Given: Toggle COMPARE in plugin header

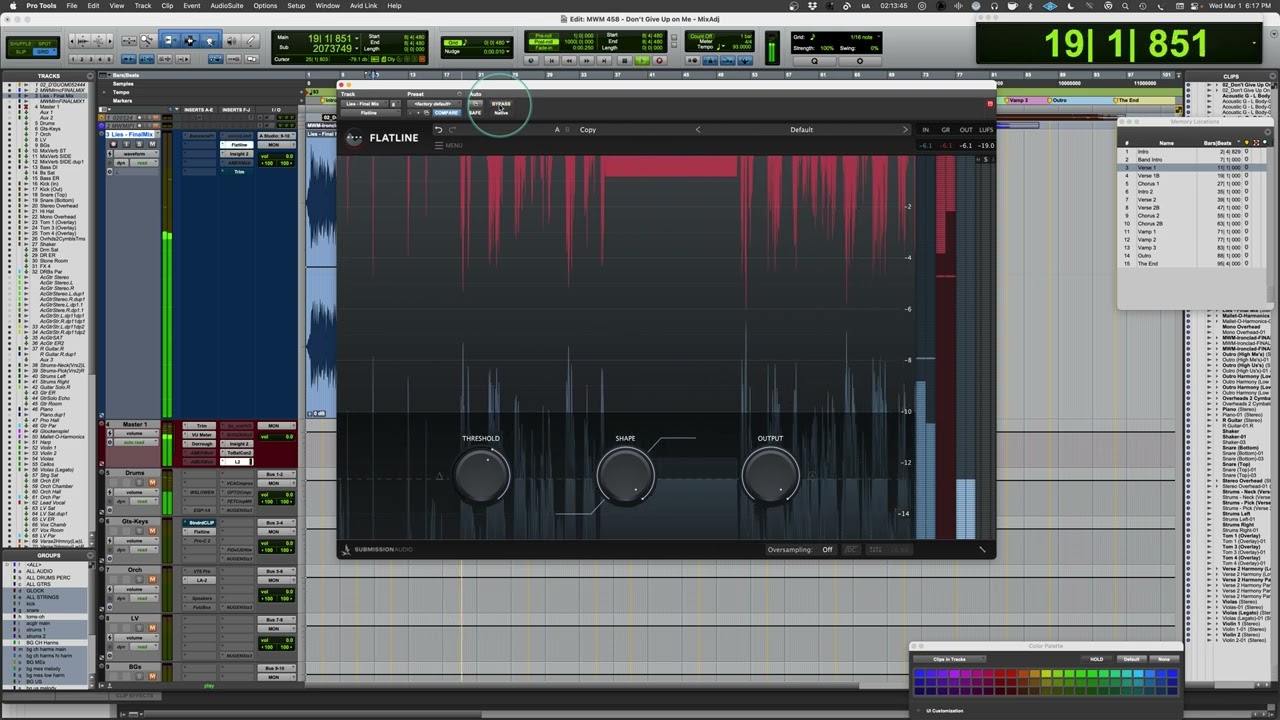Looking at the screenshot, I should click(x=446, y=113).
